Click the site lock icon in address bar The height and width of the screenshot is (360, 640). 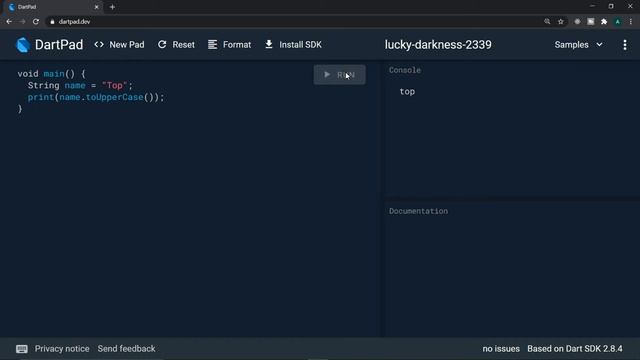click(52, 22)
